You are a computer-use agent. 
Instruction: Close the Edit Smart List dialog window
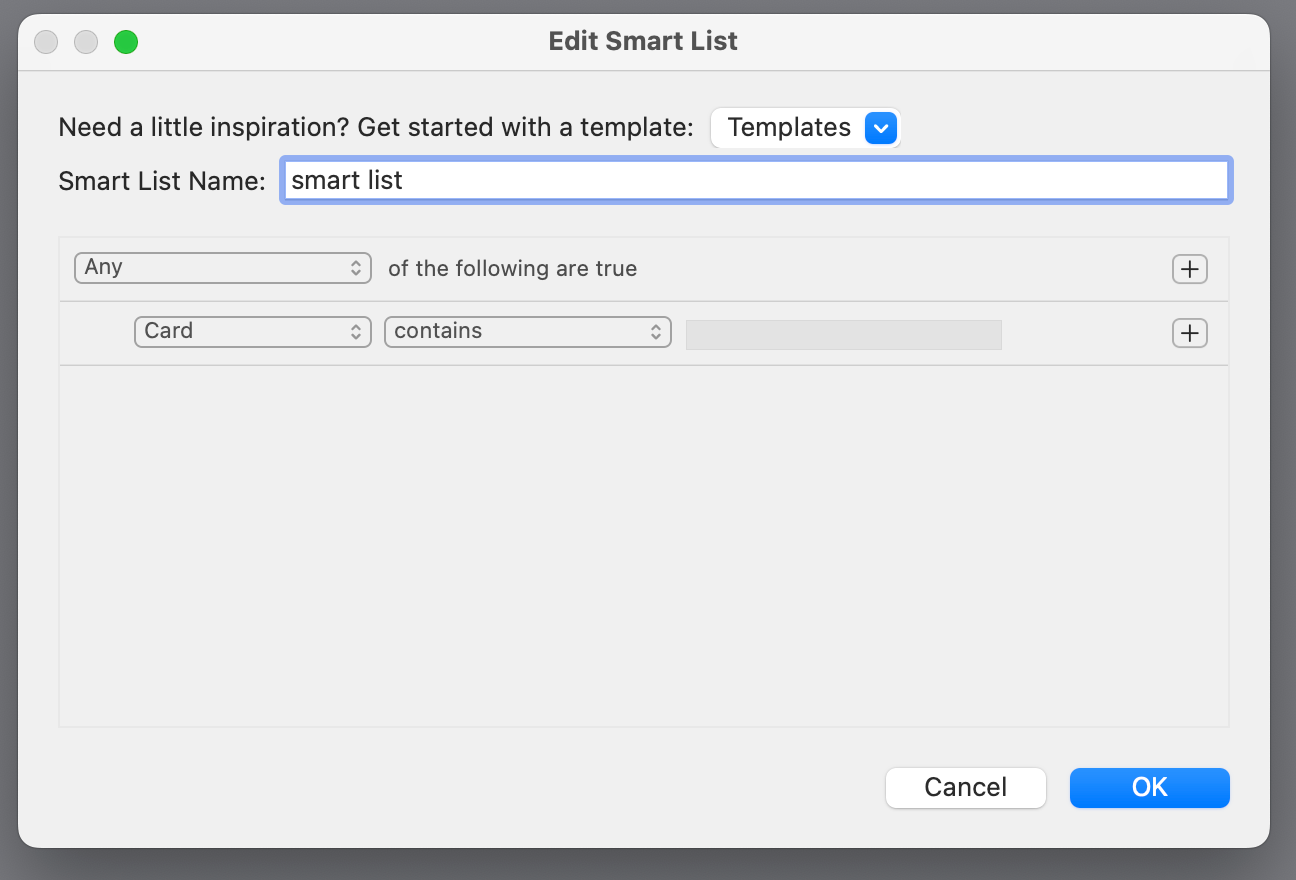click(x=46, y=42)
